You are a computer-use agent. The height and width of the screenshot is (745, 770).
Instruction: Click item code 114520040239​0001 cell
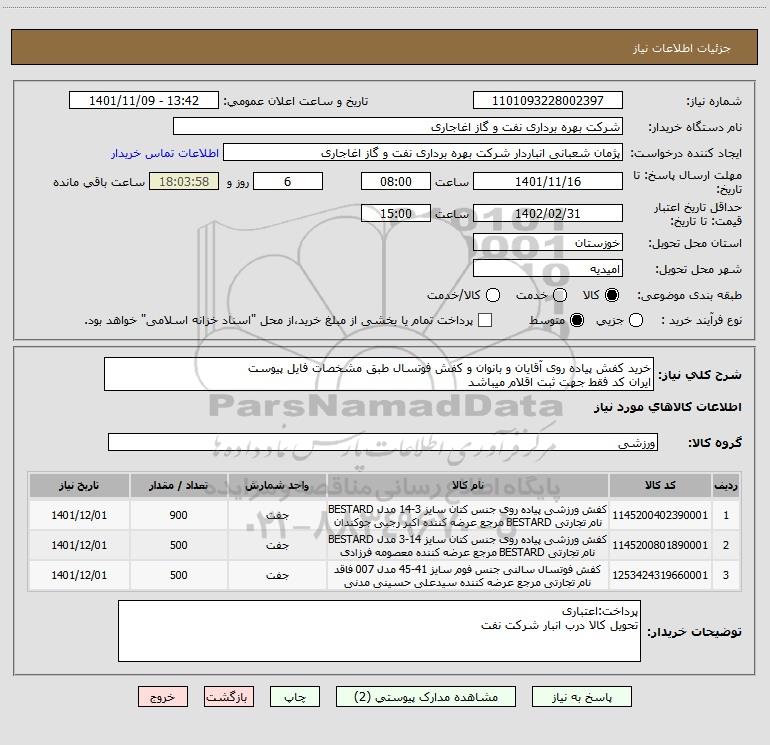(660, 515)
